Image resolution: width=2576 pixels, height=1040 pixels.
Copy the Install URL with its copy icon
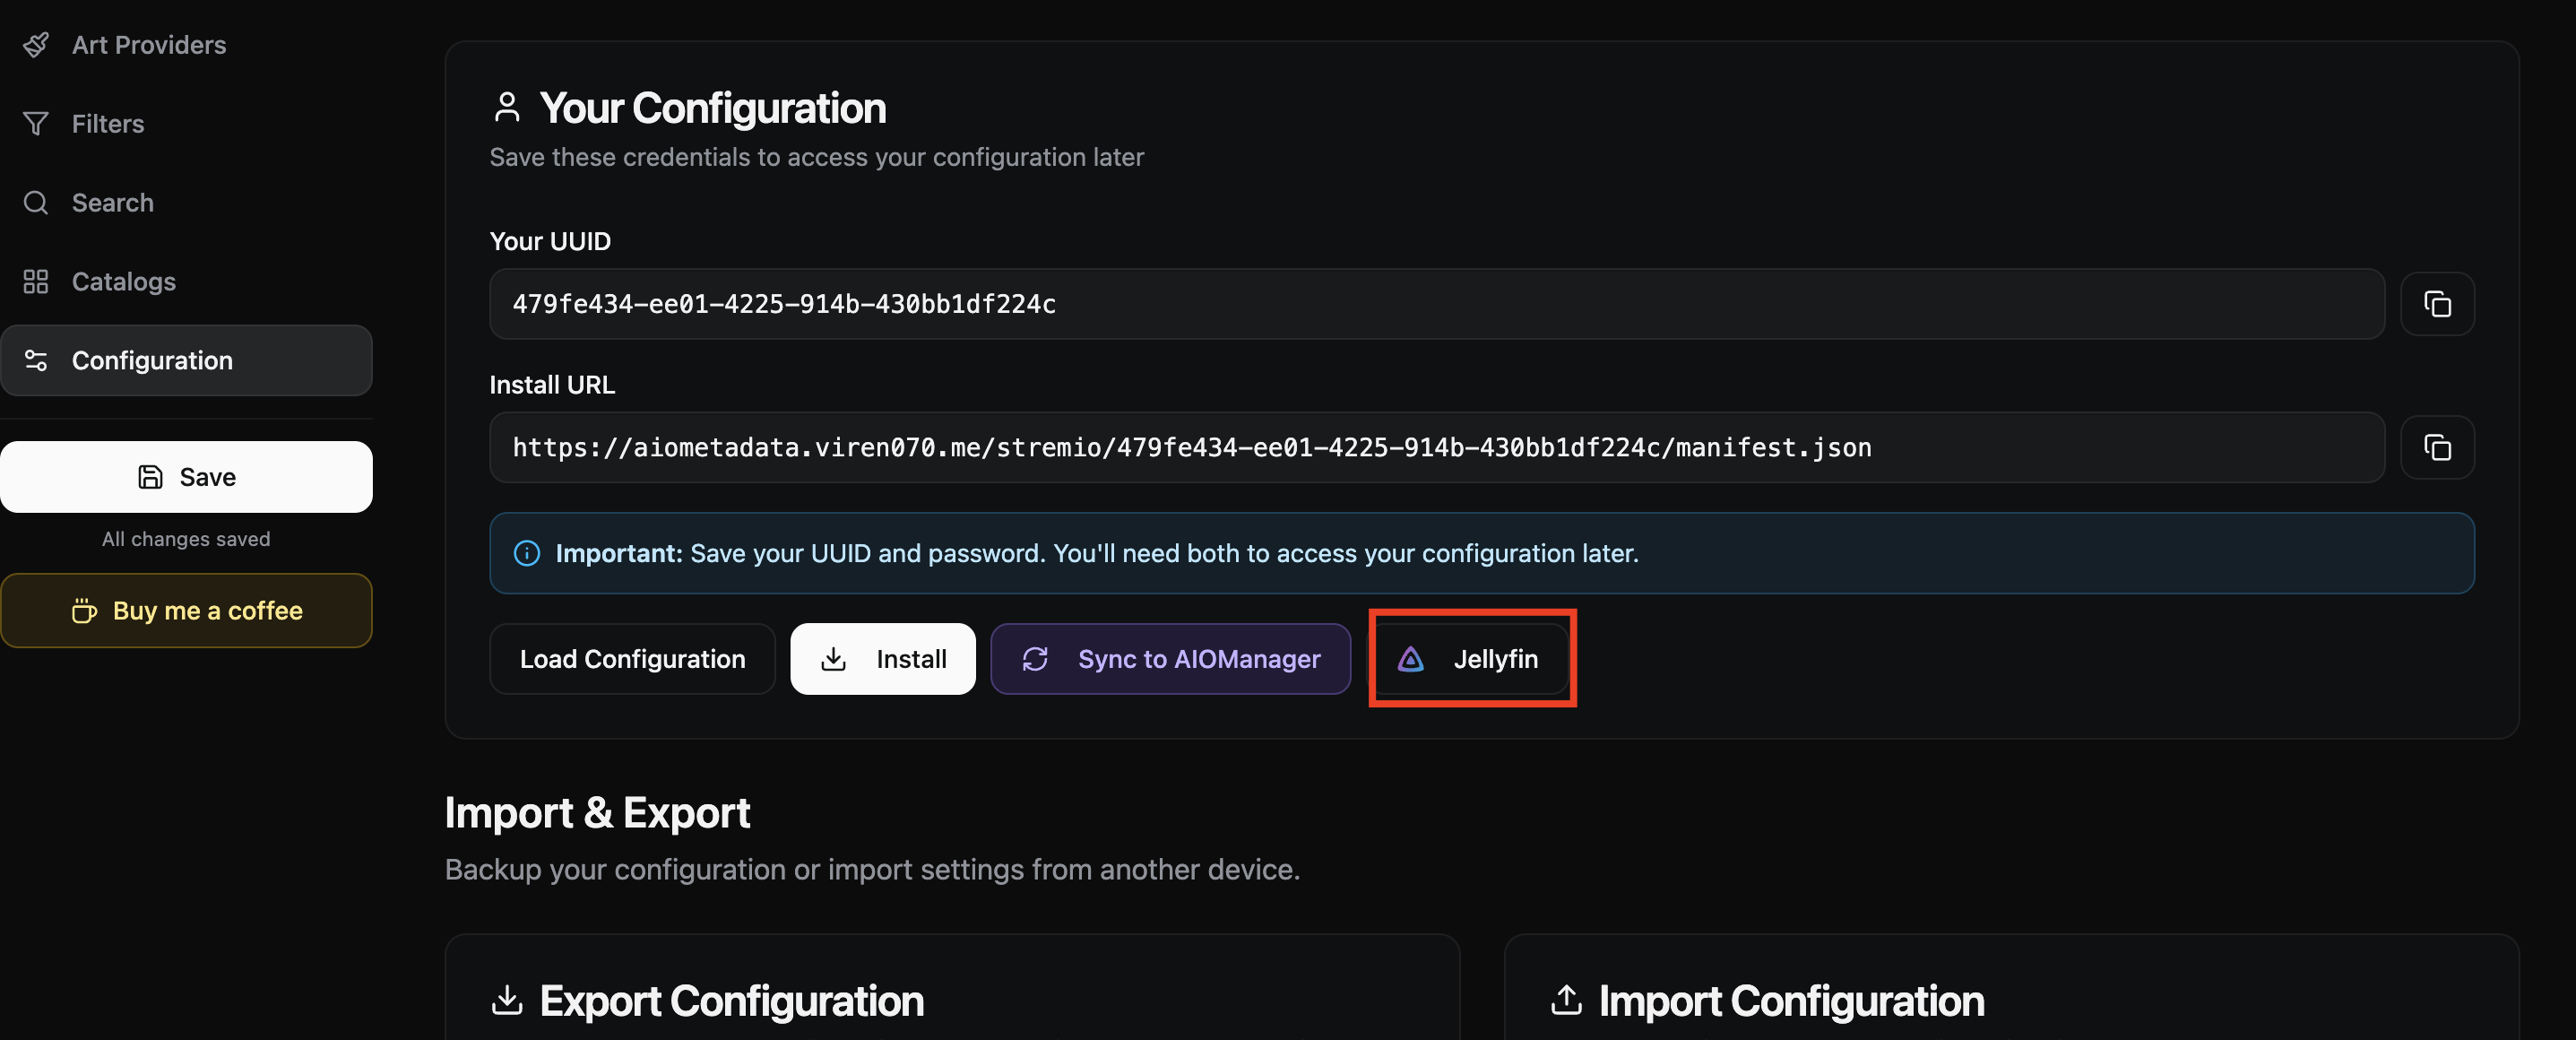pos(2436,447)
